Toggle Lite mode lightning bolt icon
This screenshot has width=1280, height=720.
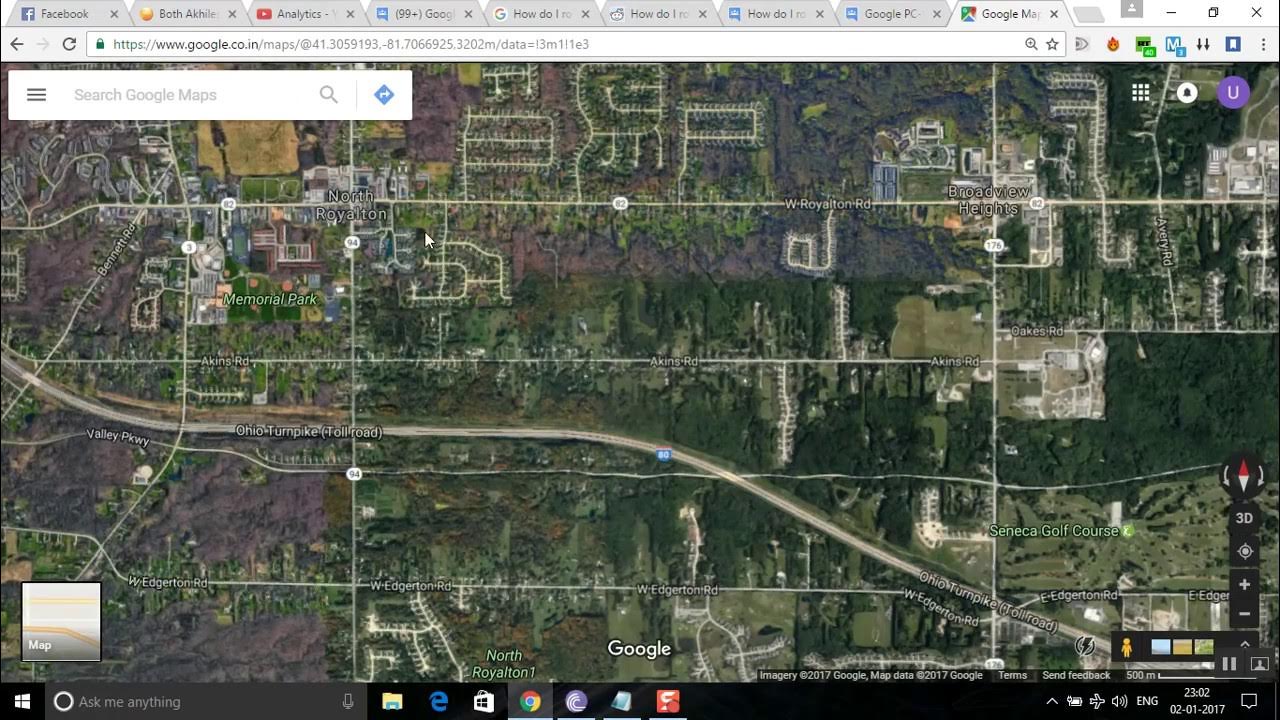pos(1085,646)
